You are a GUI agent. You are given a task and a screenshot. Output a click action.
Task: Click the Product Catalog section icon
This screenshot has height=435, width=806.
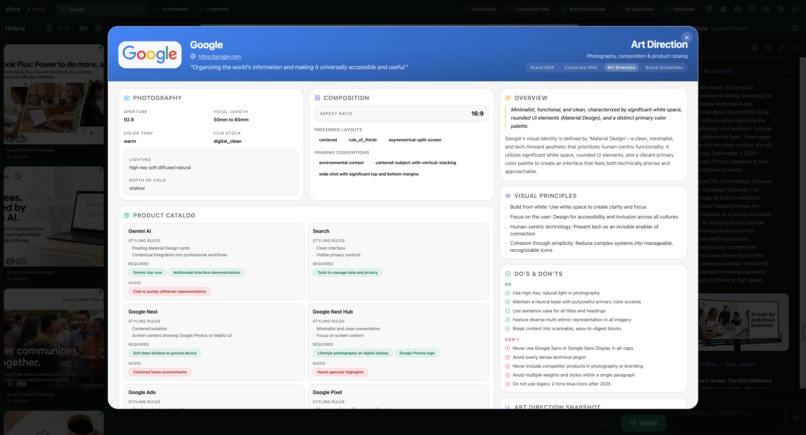[127, 215]
